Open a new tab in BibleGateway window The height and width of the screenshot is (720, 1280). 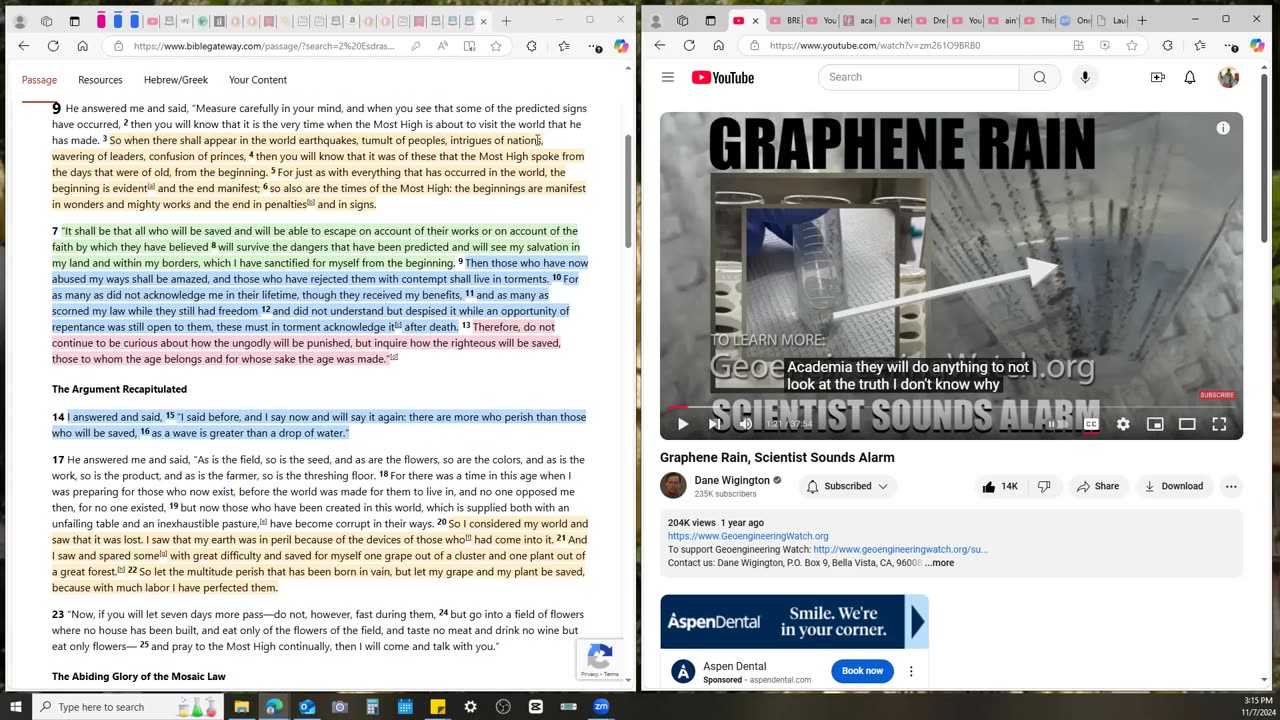tap(506, 21)
